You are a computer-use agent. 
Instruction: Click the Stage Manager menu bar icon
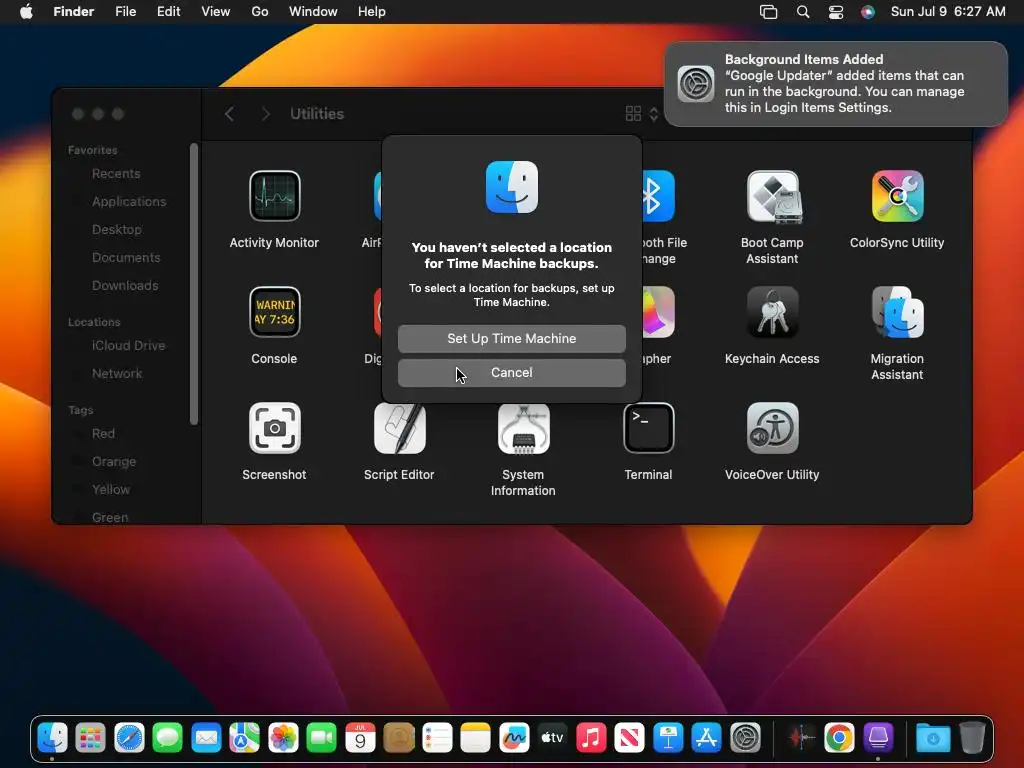coord(769,12)
